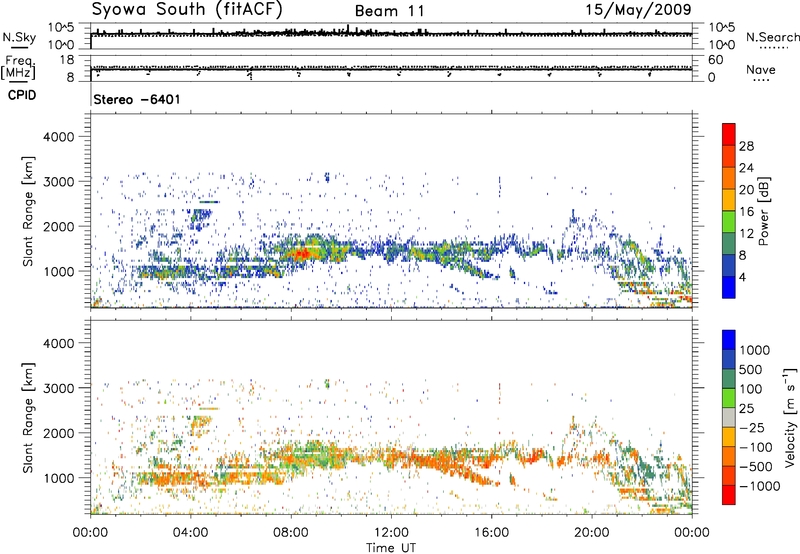Click the '4' value on the power scale
The width and height of the screenshot is (800, 554).
pos(742,278)
